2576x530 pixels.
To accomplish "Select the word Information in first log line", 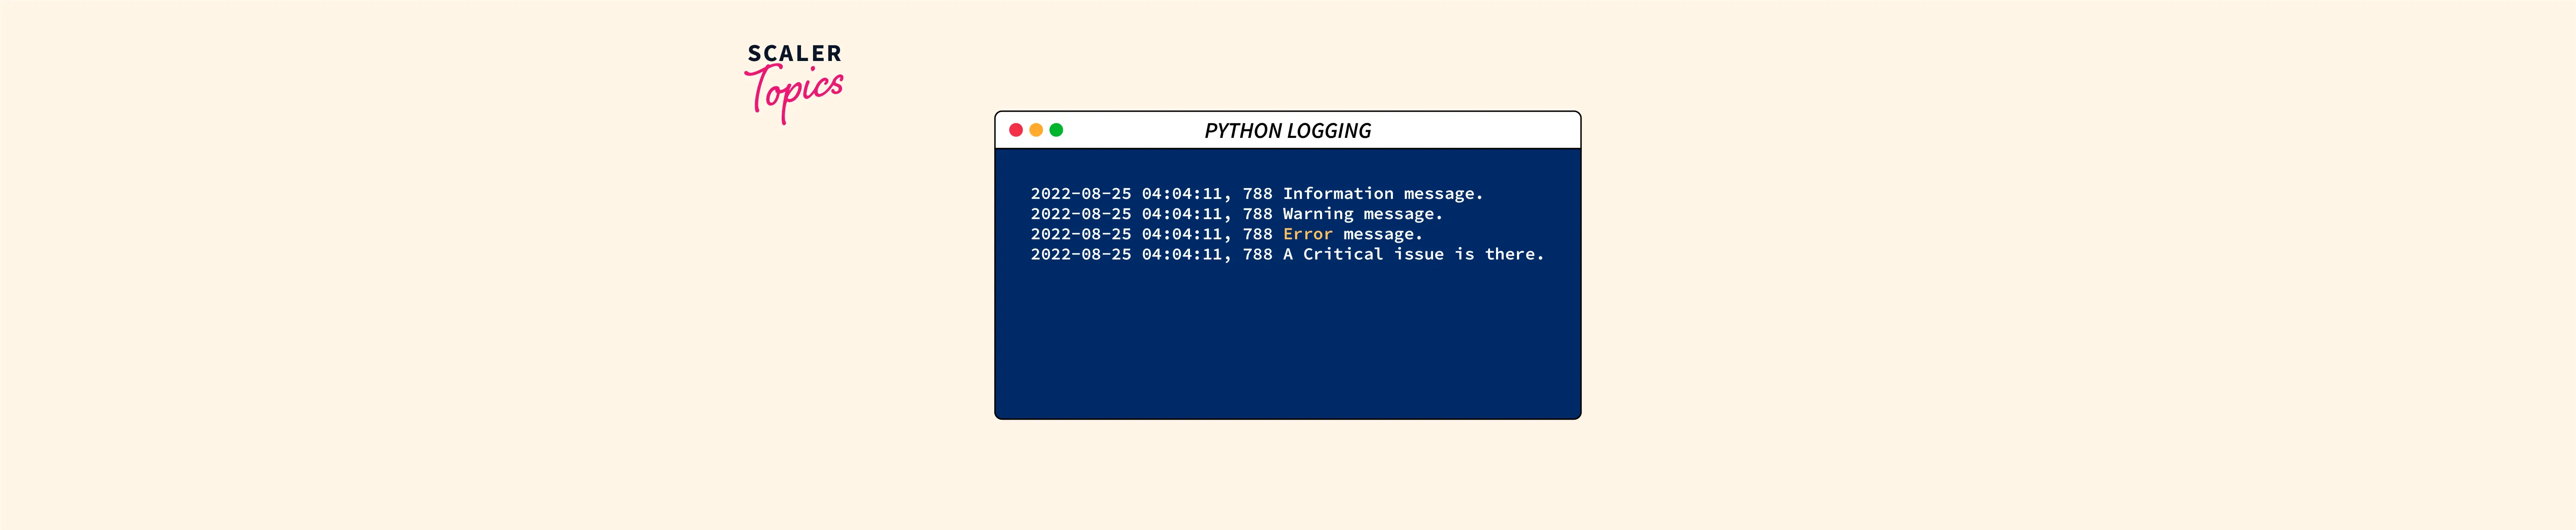I will point(1338,194).
